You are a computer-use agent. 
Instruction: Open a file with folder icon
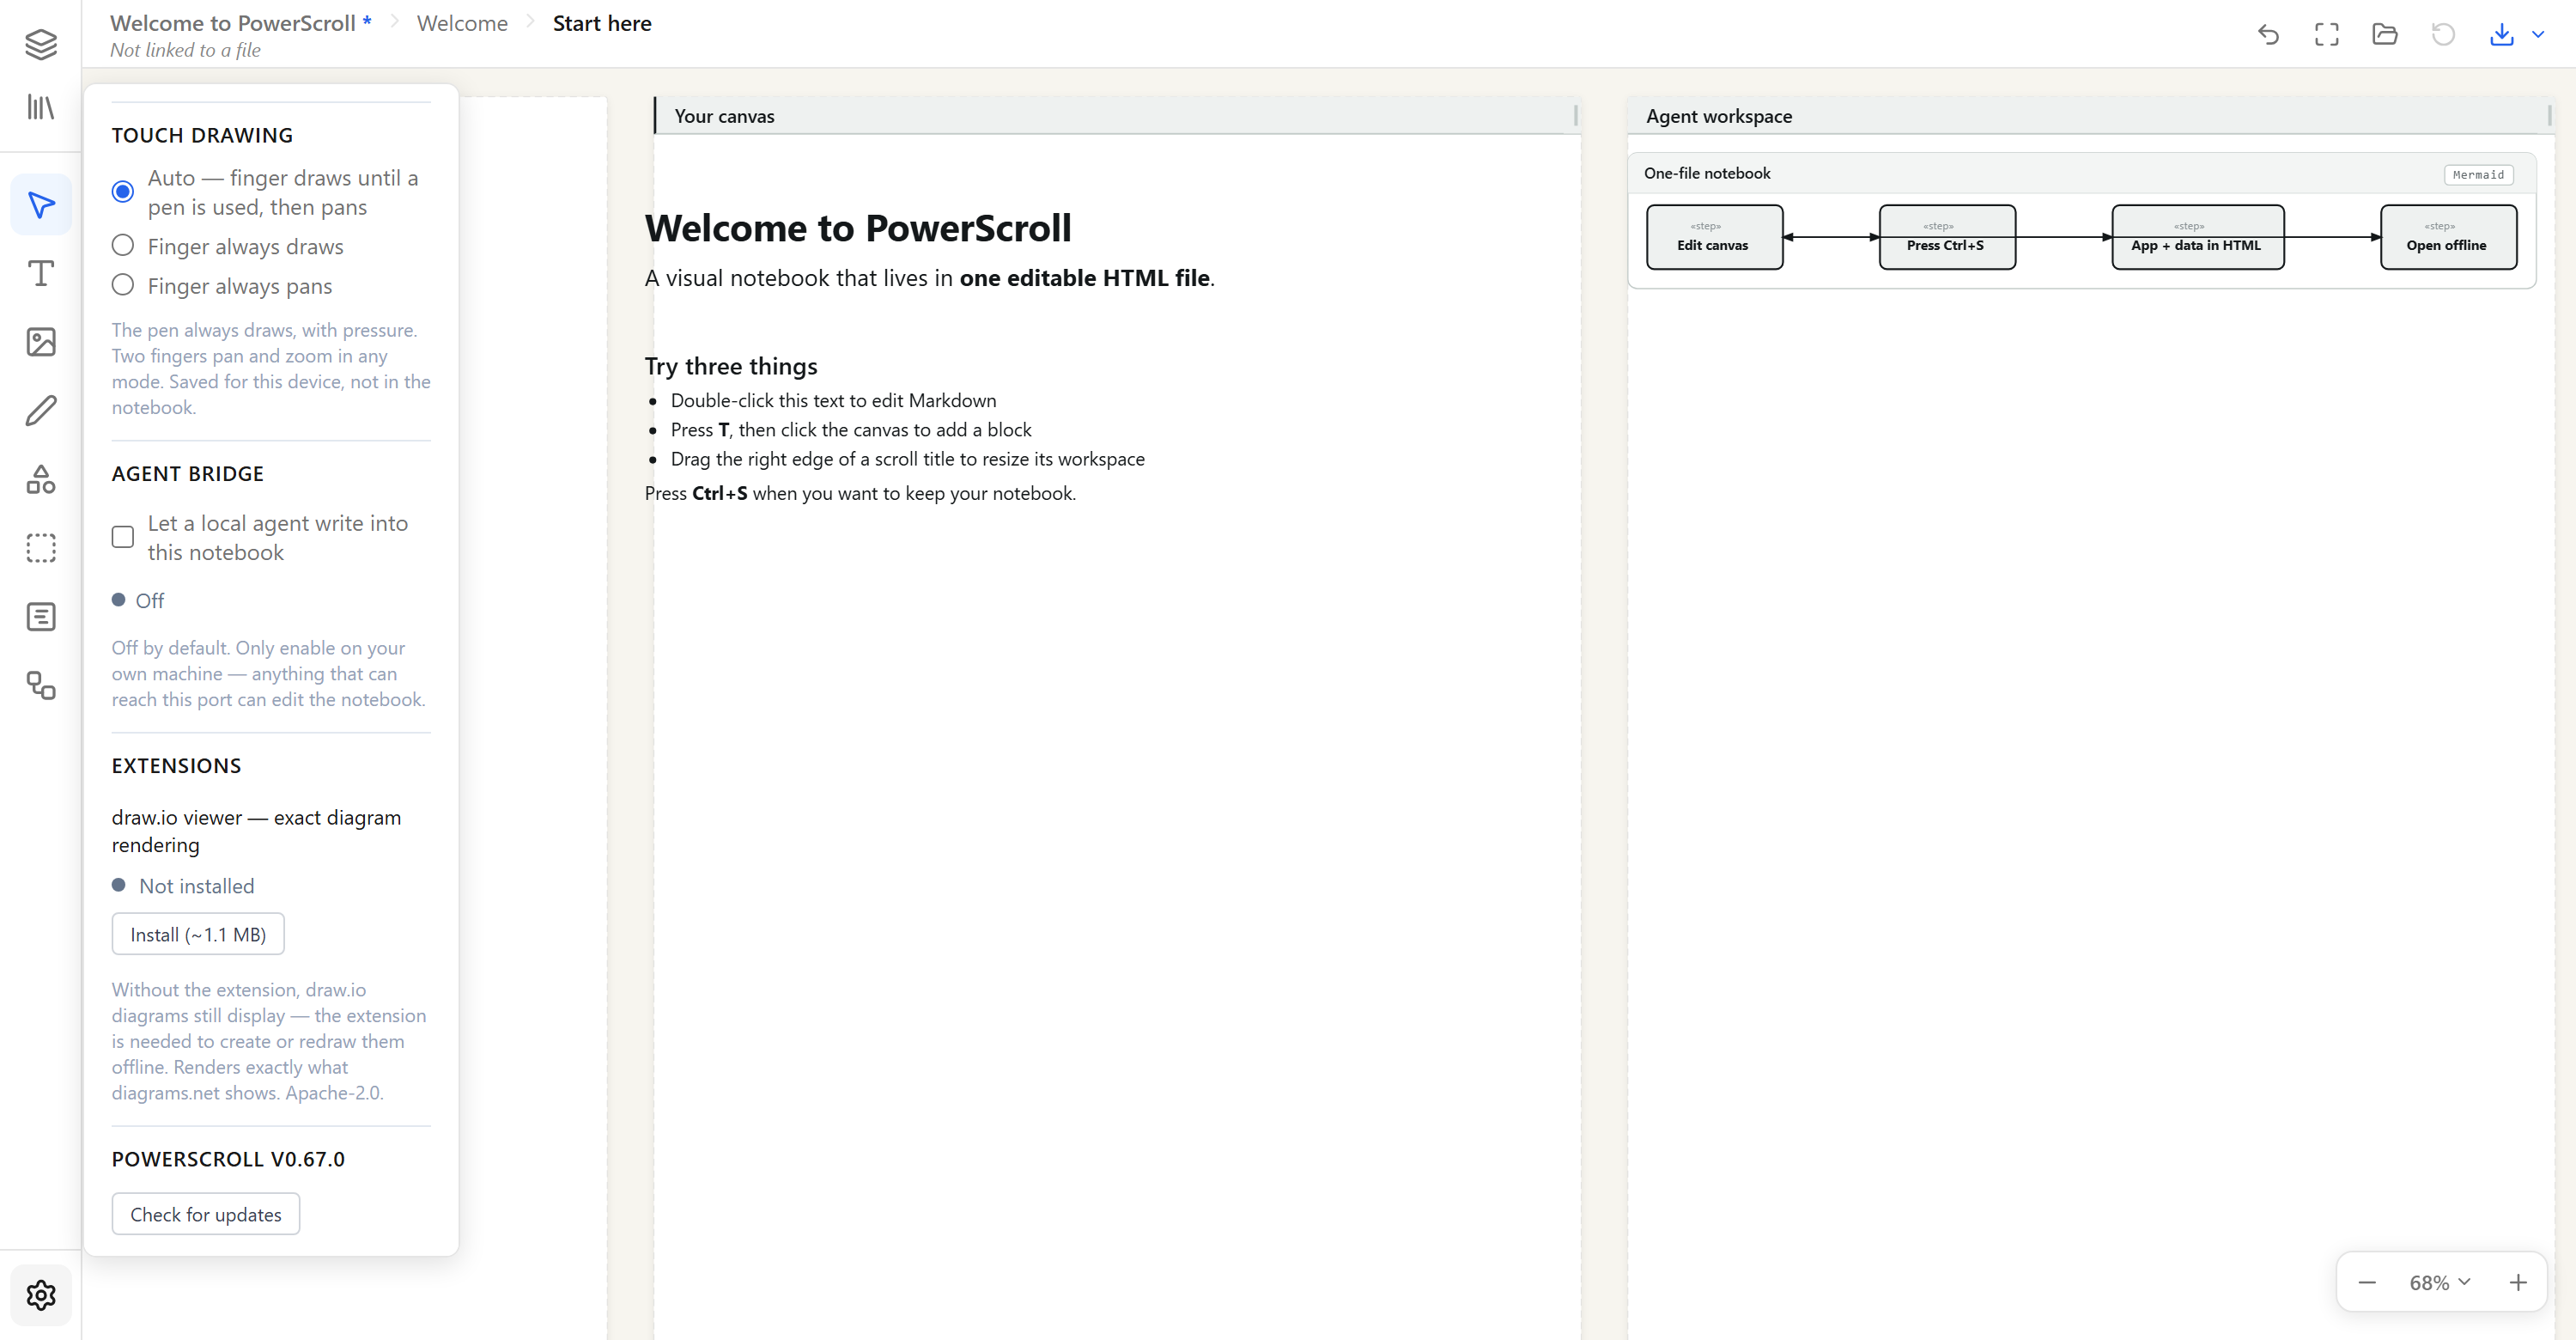pyautogui.click(x=2385, y=34)
